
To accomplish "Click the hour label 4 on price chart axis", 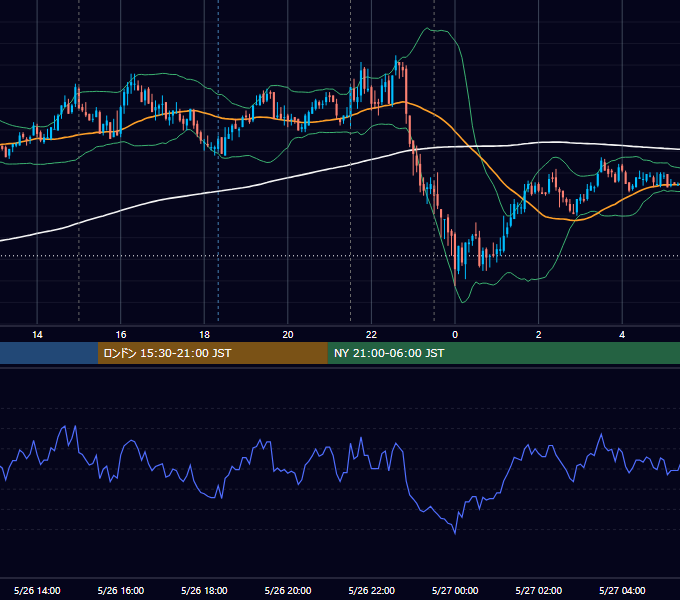I will 622,335.
